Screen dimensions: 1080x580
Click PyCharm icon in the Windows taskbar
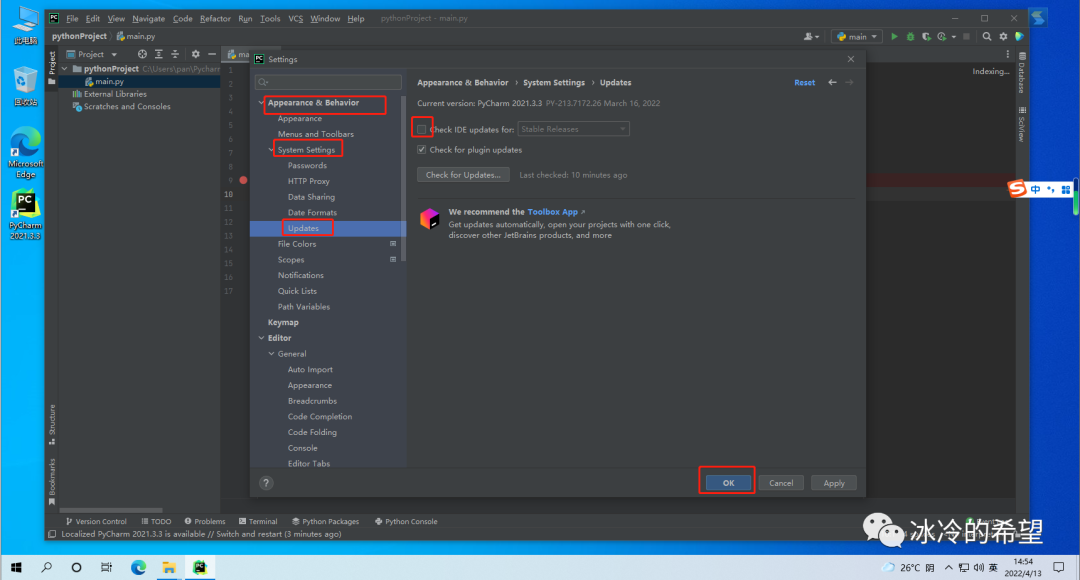point(200,567)
